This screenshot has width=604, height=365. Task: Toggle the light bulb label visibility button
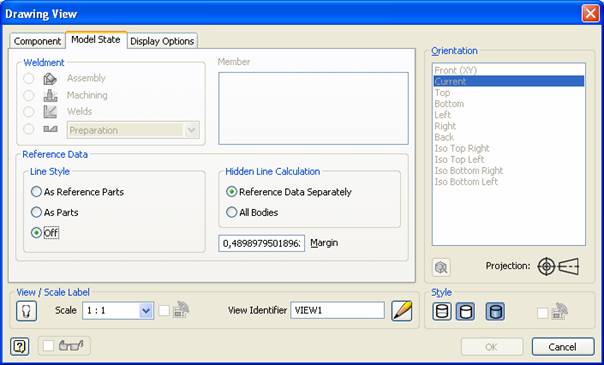[27, 311]
